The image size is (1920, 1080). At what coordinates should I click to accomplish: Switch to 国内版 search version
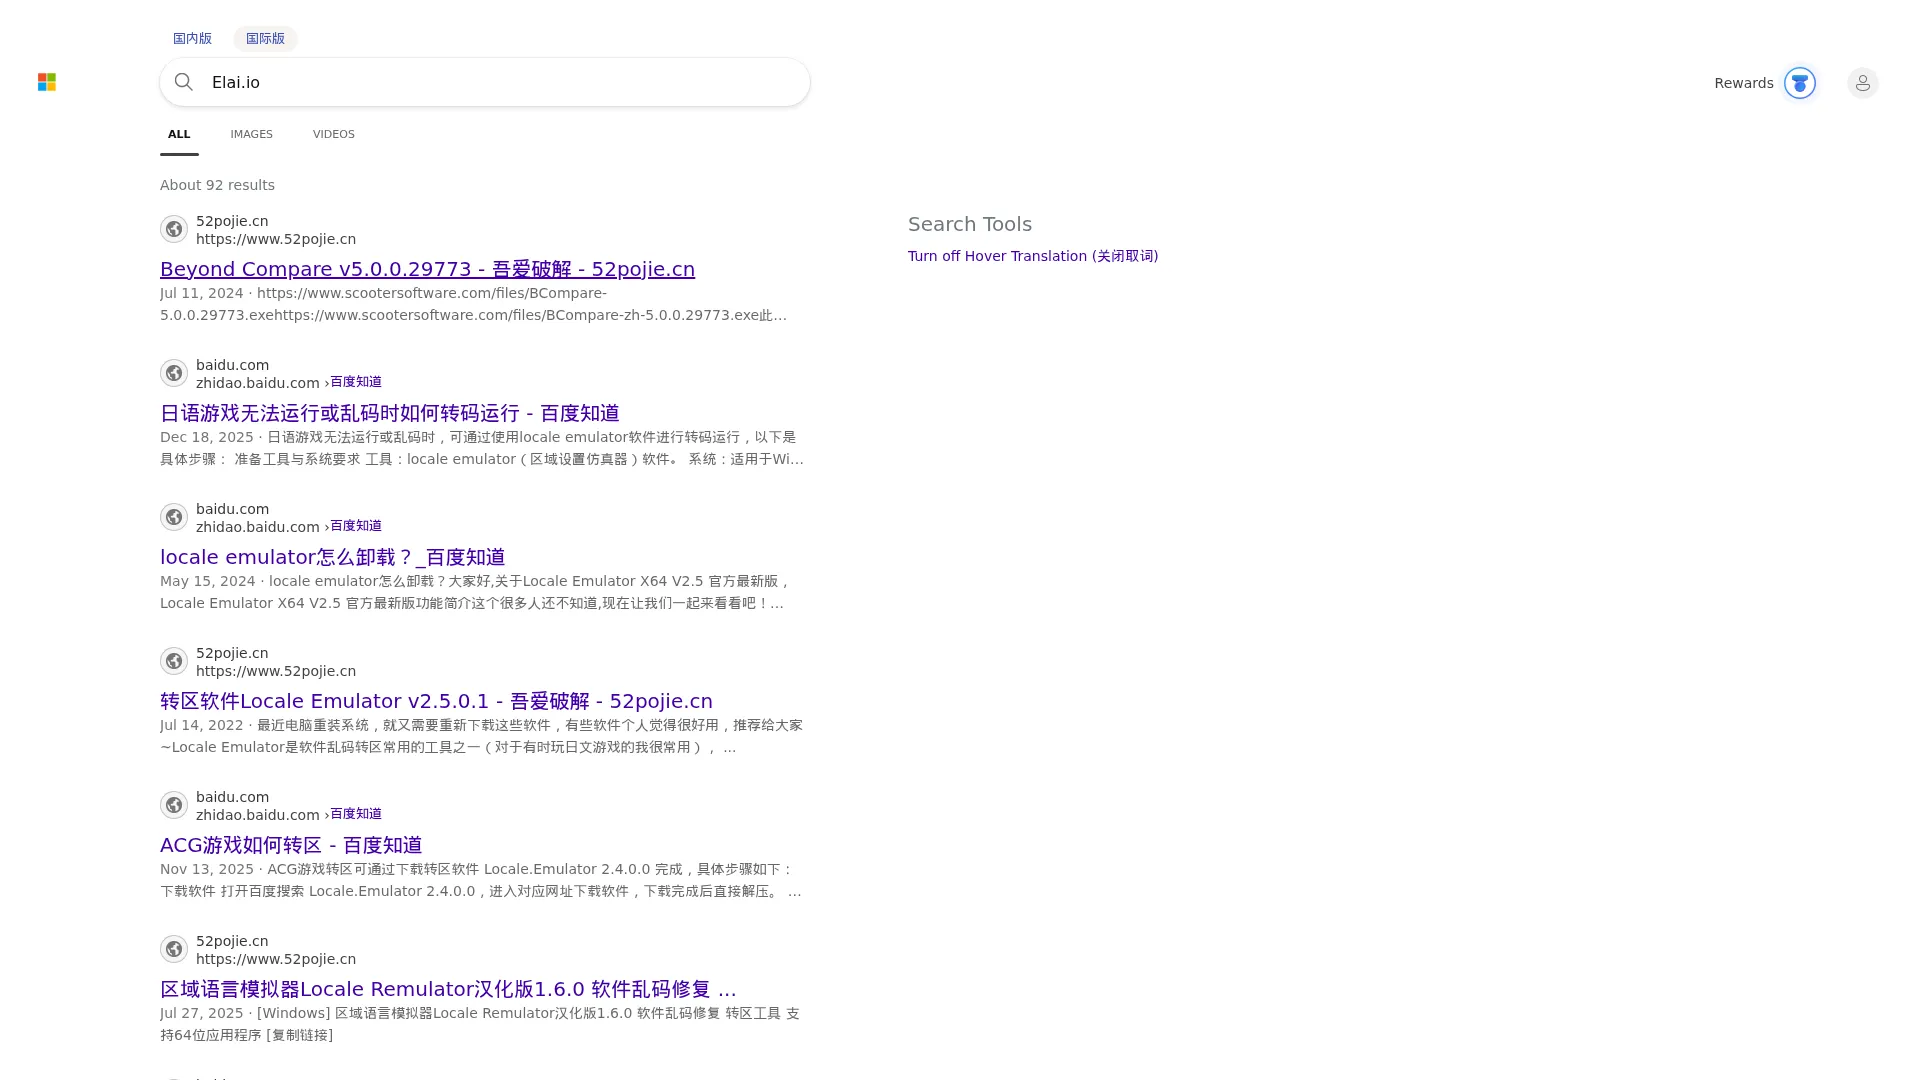coord(192,39)
